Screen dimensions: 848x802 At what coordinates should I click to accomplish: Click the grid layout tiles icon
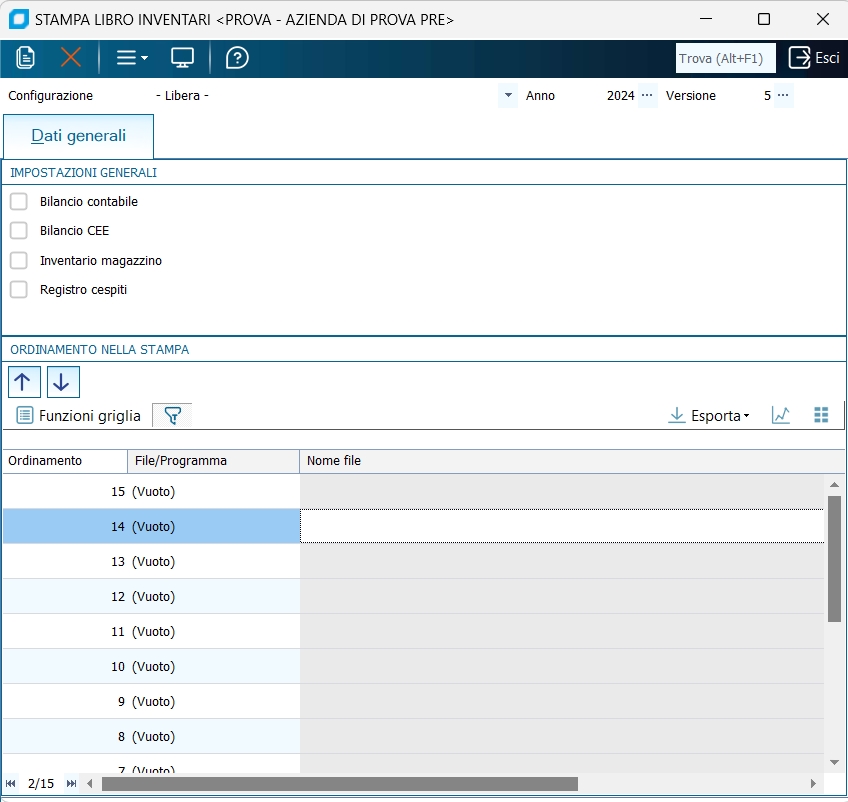point(822,415)
